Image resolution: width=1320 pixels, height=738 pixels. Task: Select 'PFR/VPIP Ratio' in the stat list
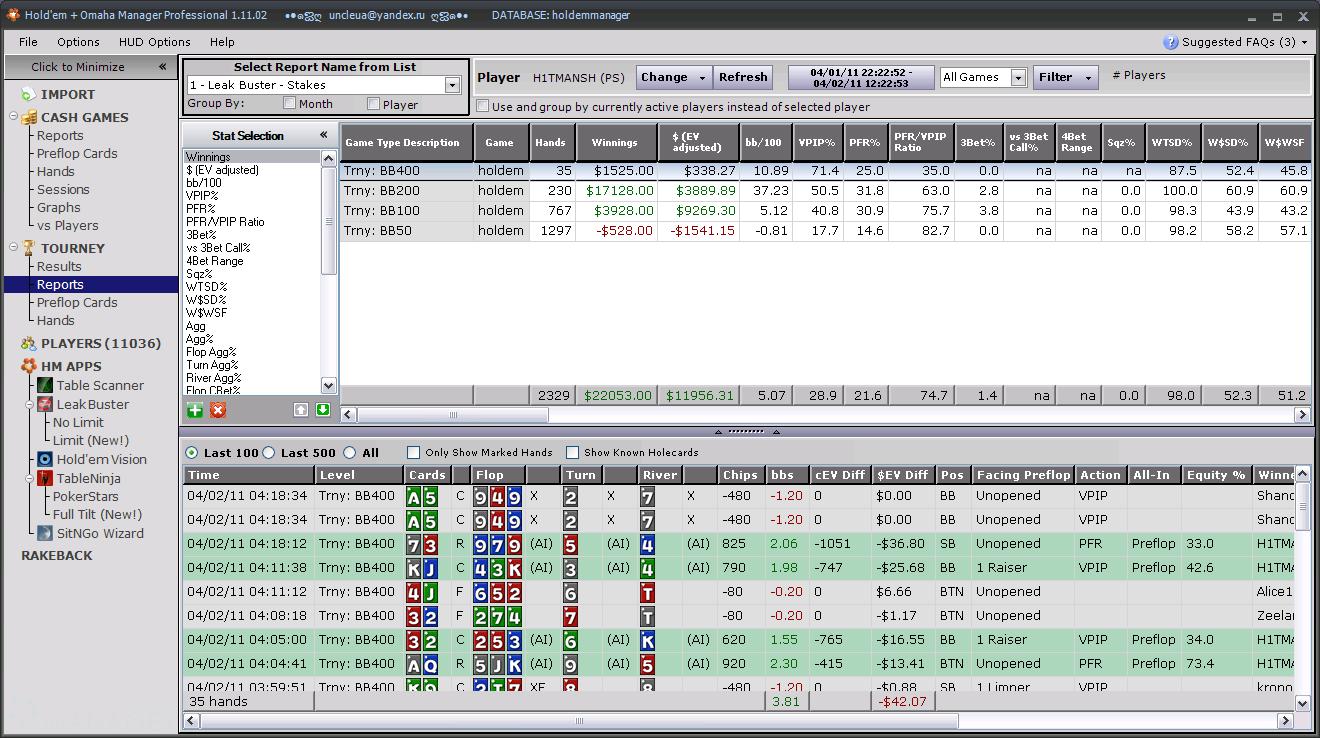(225, 222)
